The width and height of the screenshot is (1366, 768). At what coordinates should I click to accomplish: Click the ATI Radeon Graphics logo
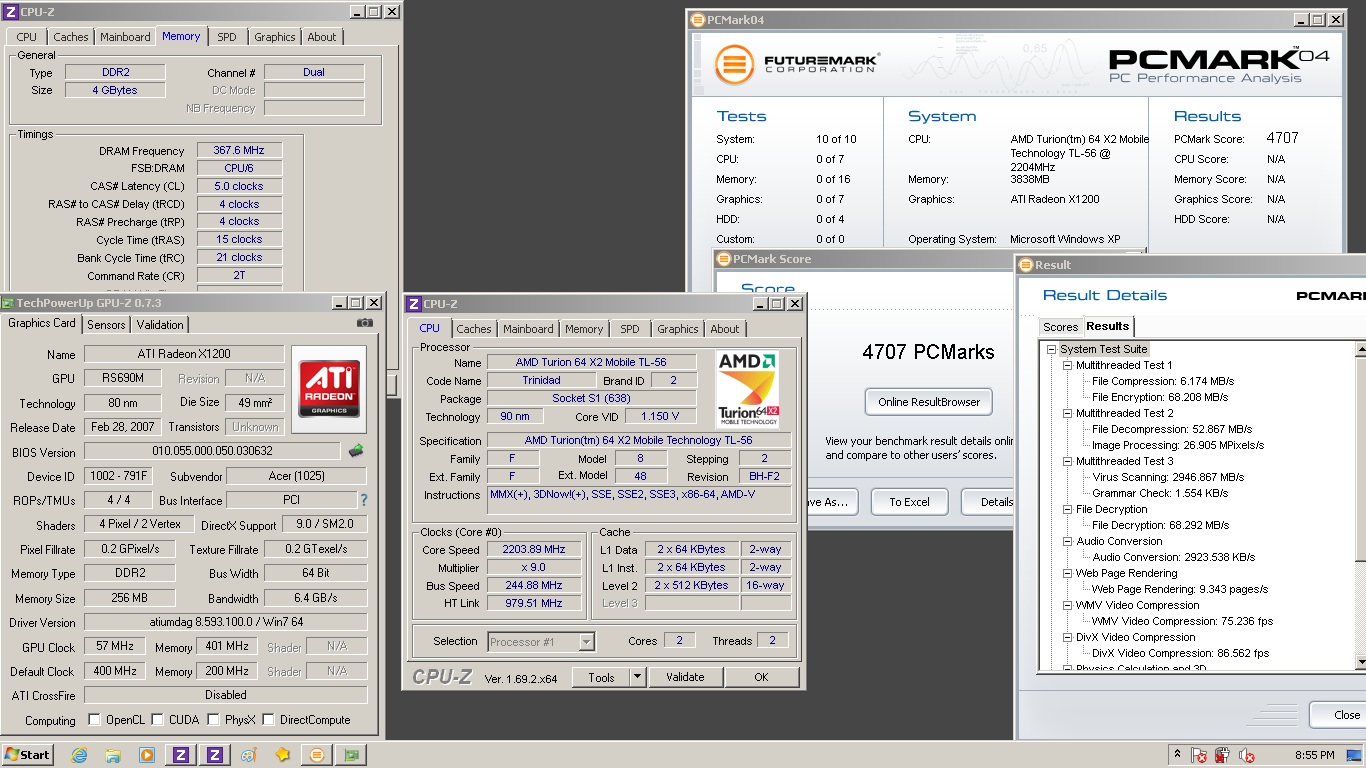click(329, 391)
